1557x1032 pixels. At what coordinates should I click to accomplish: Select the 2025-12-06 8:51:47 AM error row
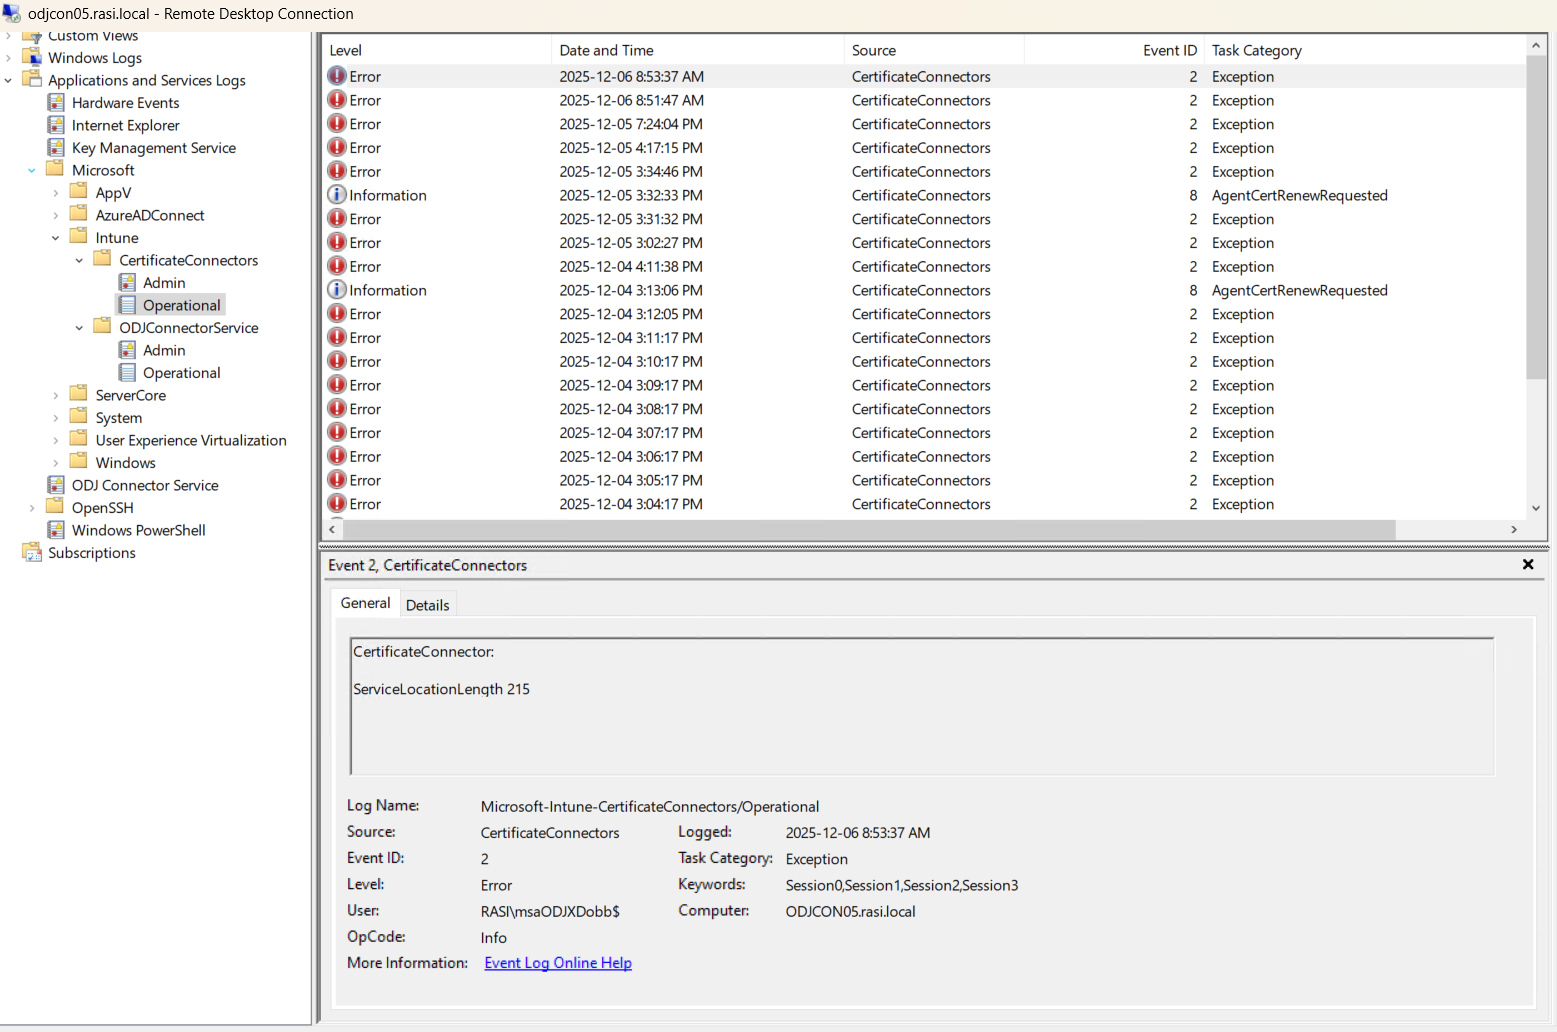tap(925, 100)
